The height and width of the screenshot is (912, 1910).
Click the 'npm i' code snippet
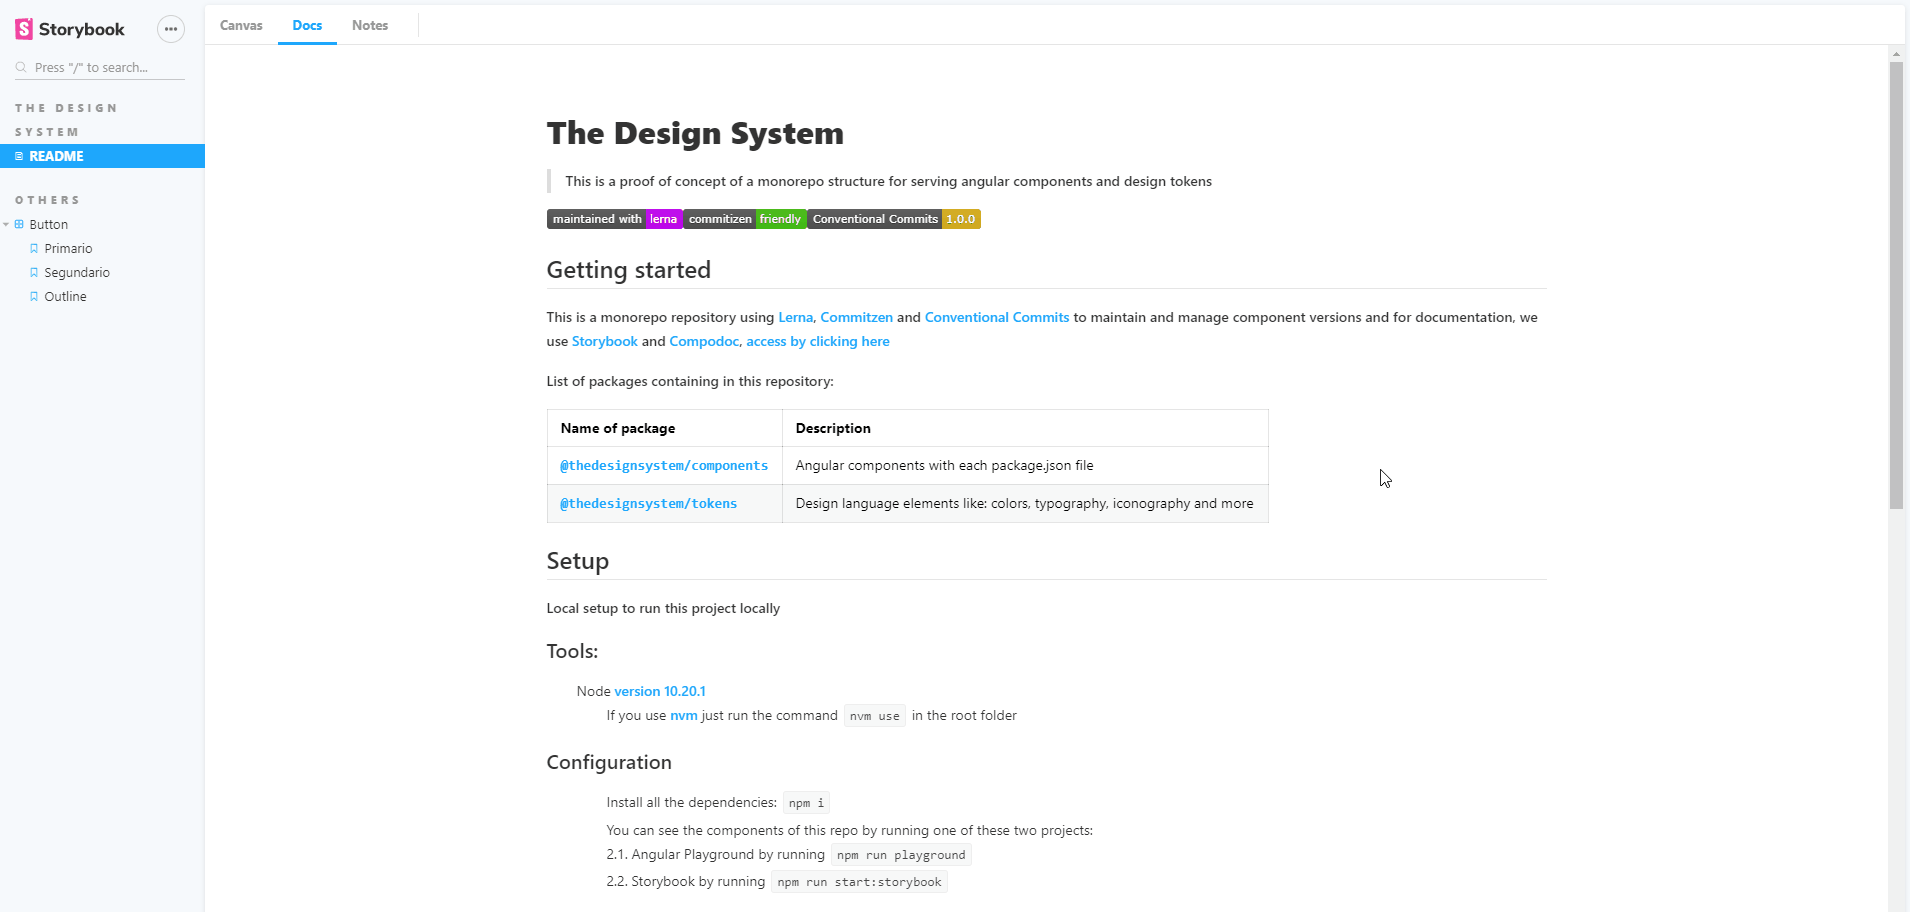click(x=806, y=803)
